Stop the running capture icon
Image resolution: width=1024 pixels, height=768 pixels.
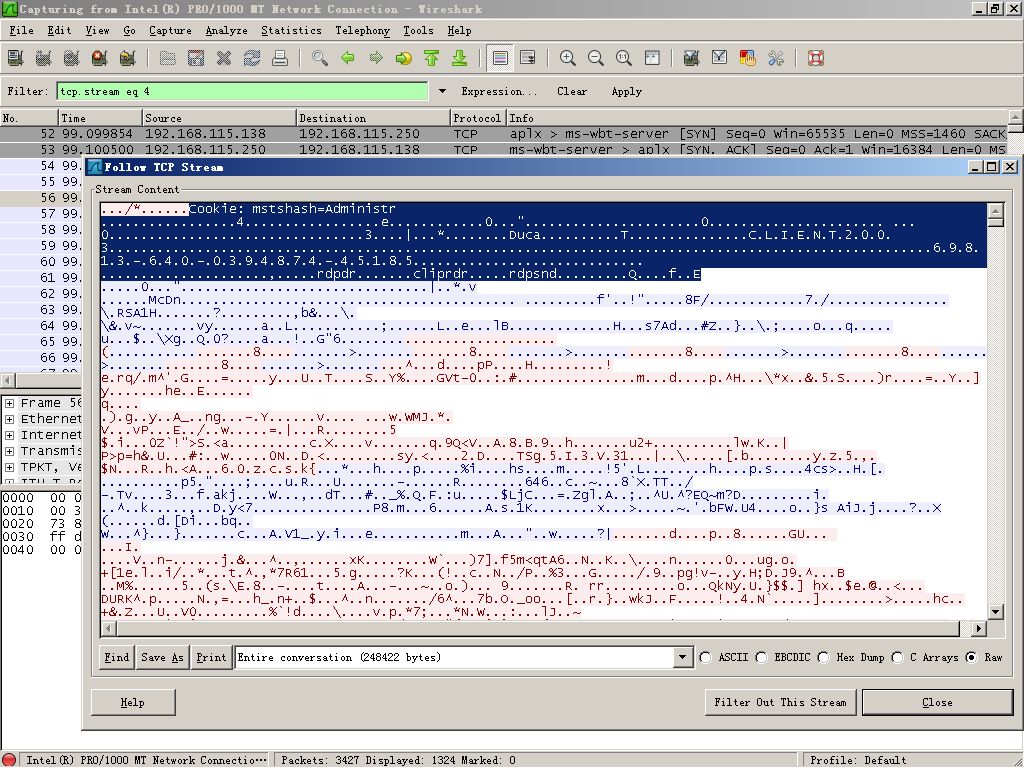click(100, 58)
